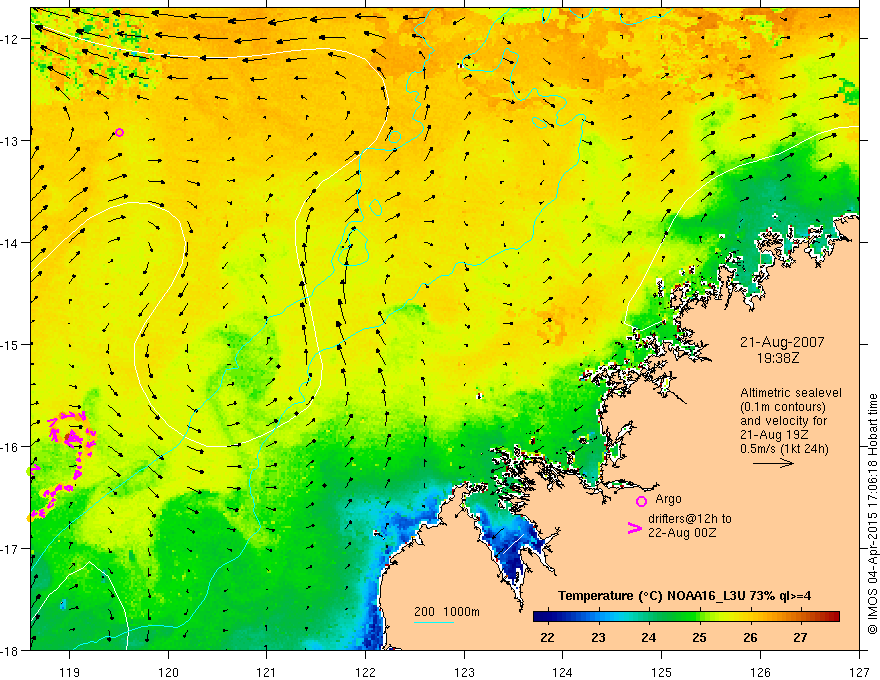This screenshot has width=880, height=680.
Task: Click the color bar label '27'
Action: [x=800, y=637]
